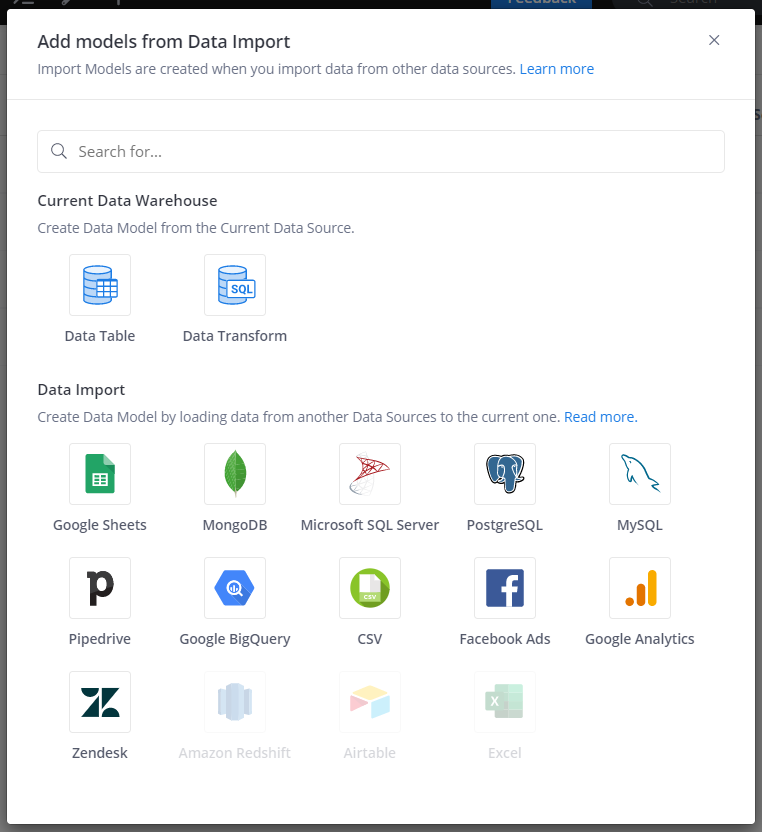Select the Zendesk icon
The width and height of the screenshot is (762, 832).
[x=100, y=702]
